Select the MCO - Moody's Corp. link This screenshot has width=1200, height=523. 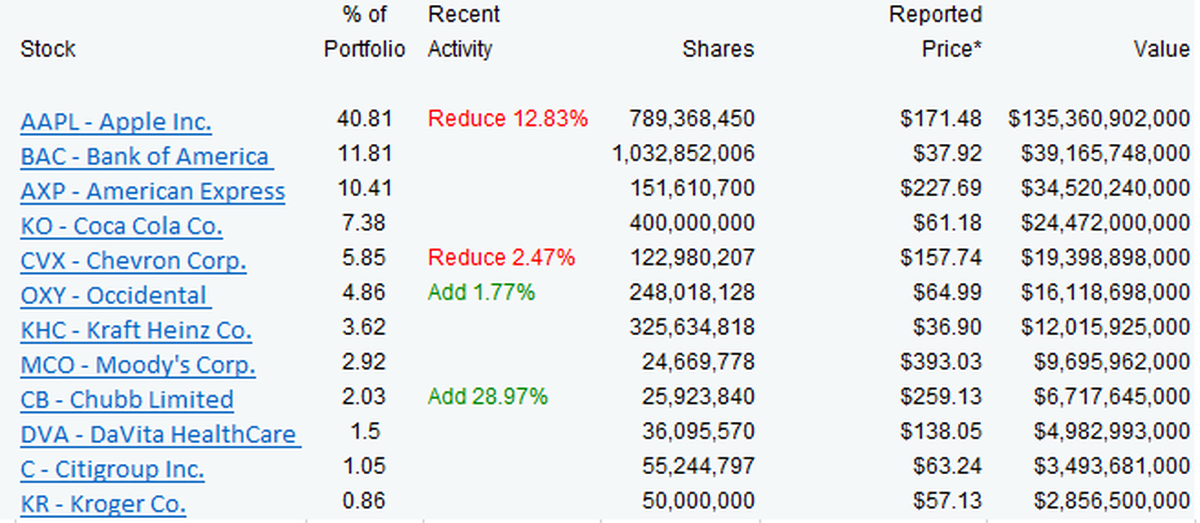[137, 365]
